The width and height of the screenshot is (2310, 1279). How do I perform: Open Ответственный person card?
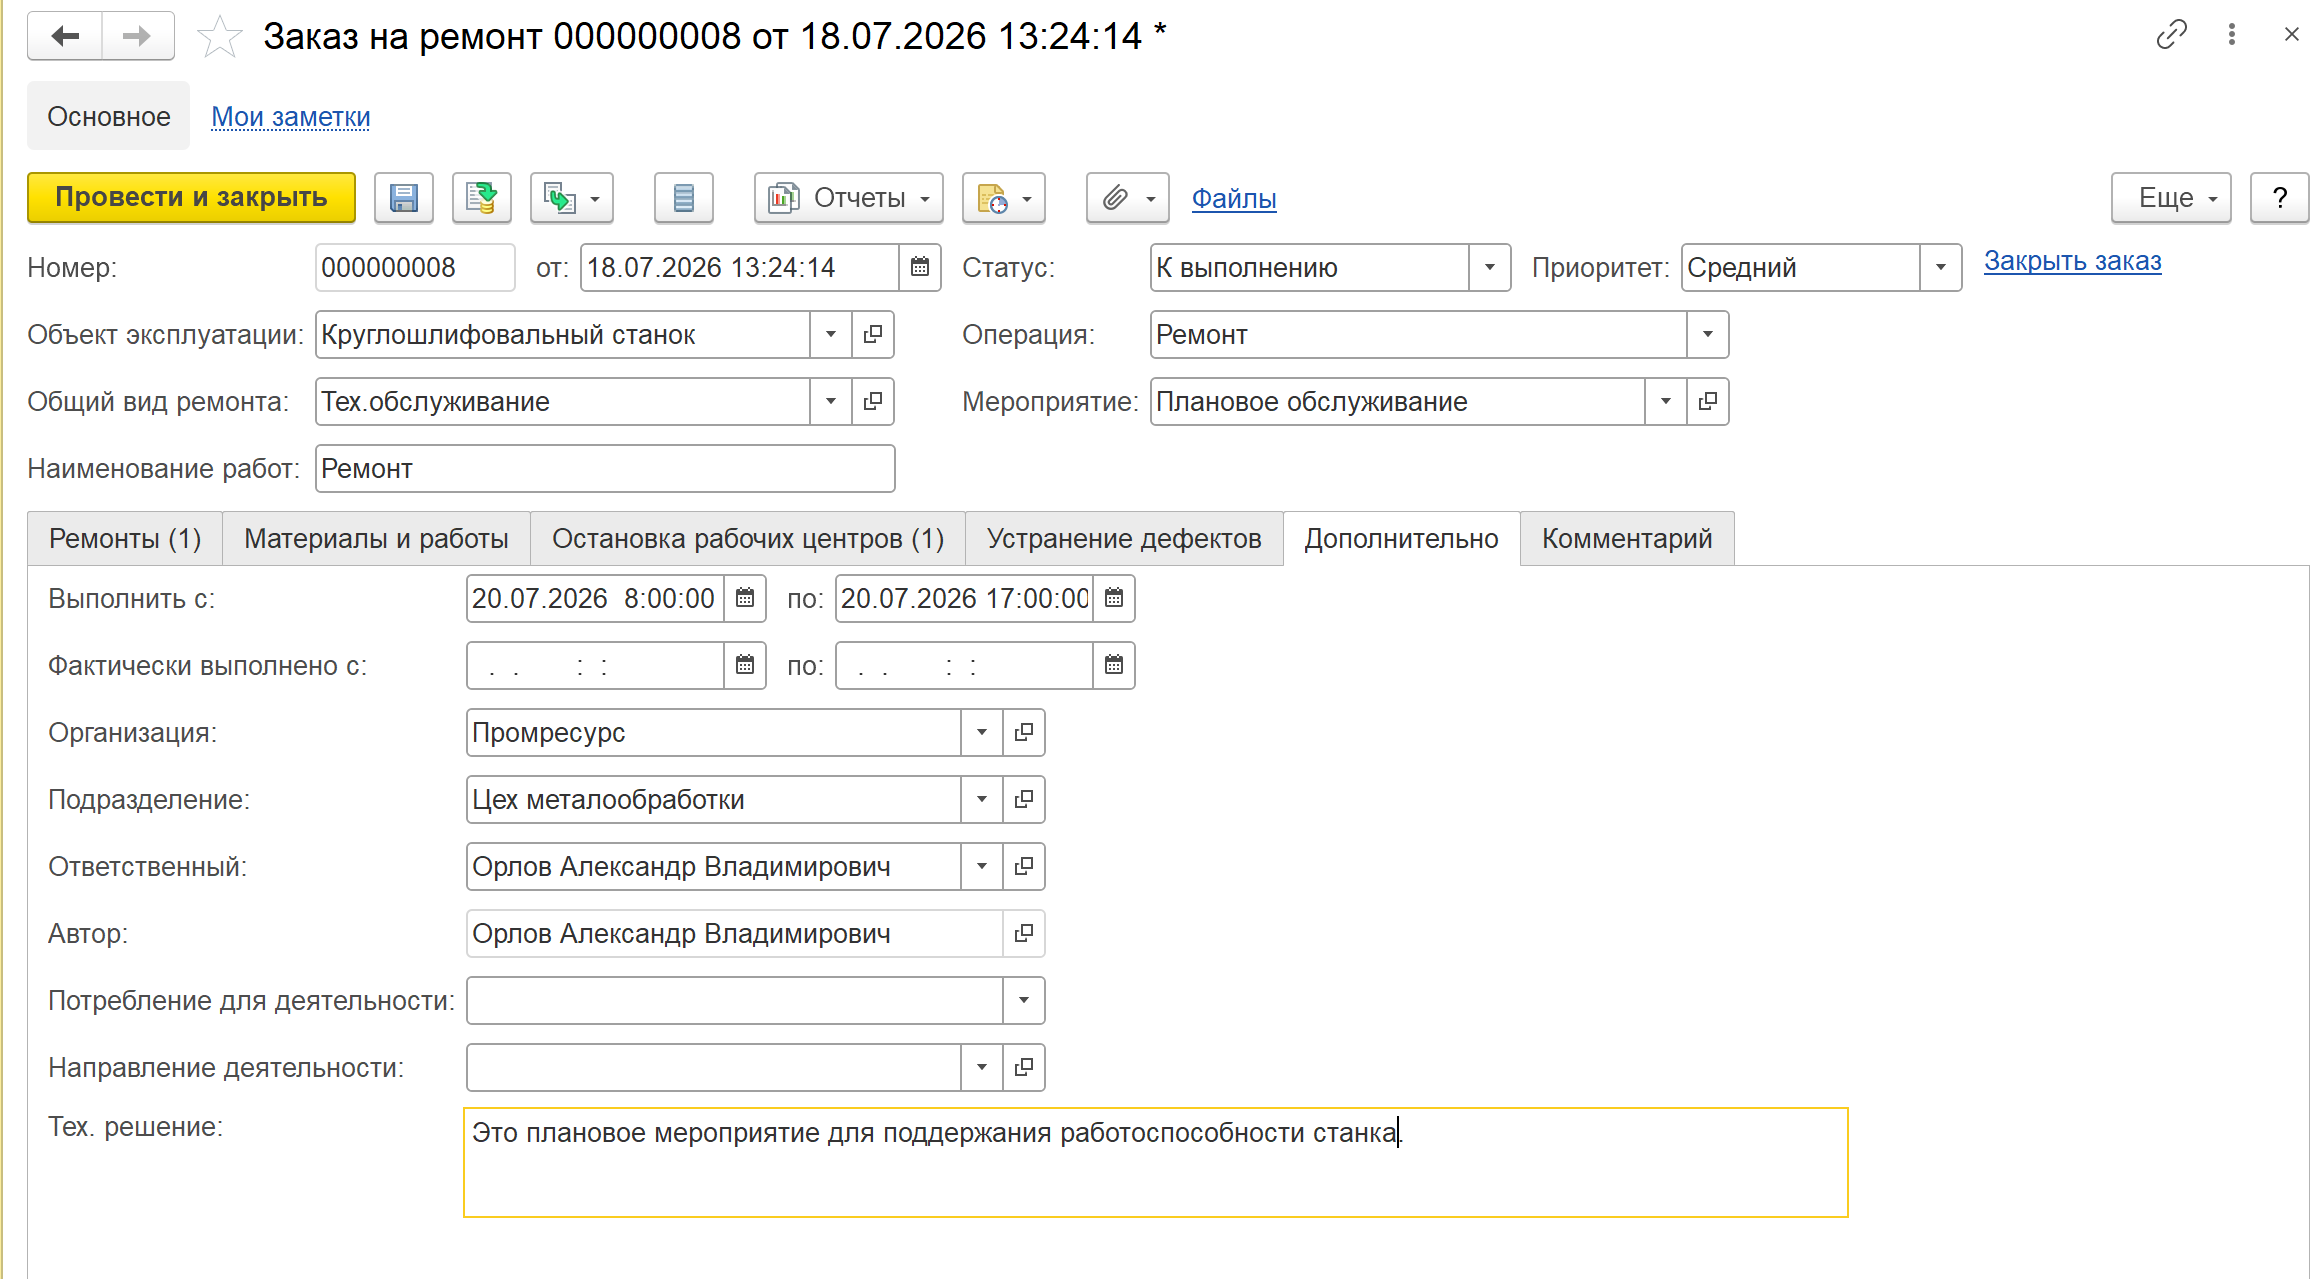coord(1024,867)
